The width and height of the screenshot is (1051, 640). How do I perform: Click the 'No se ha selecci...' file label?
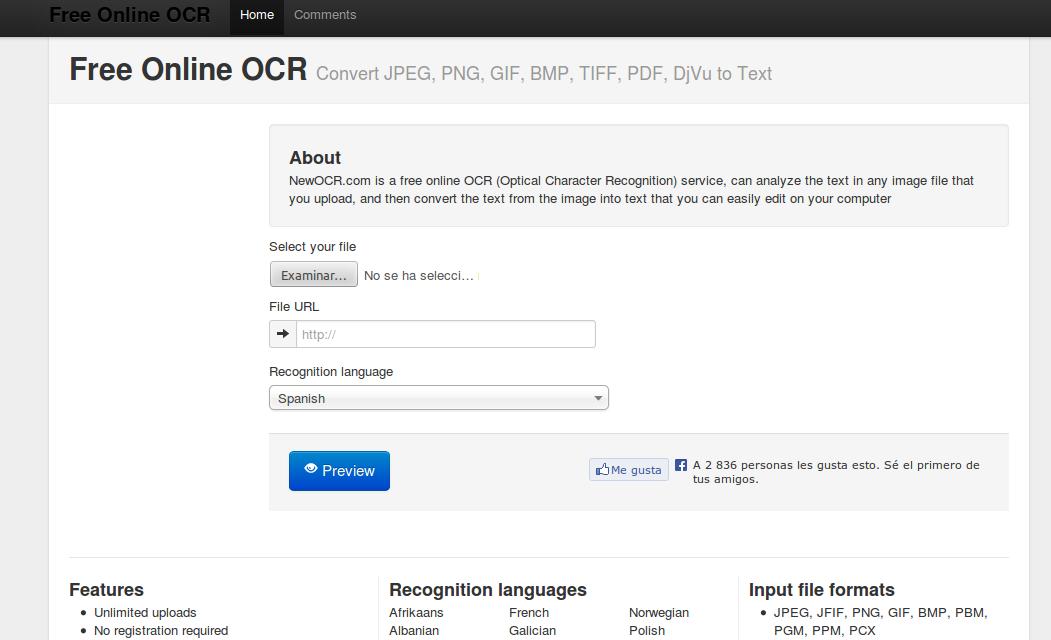[419, 275]
